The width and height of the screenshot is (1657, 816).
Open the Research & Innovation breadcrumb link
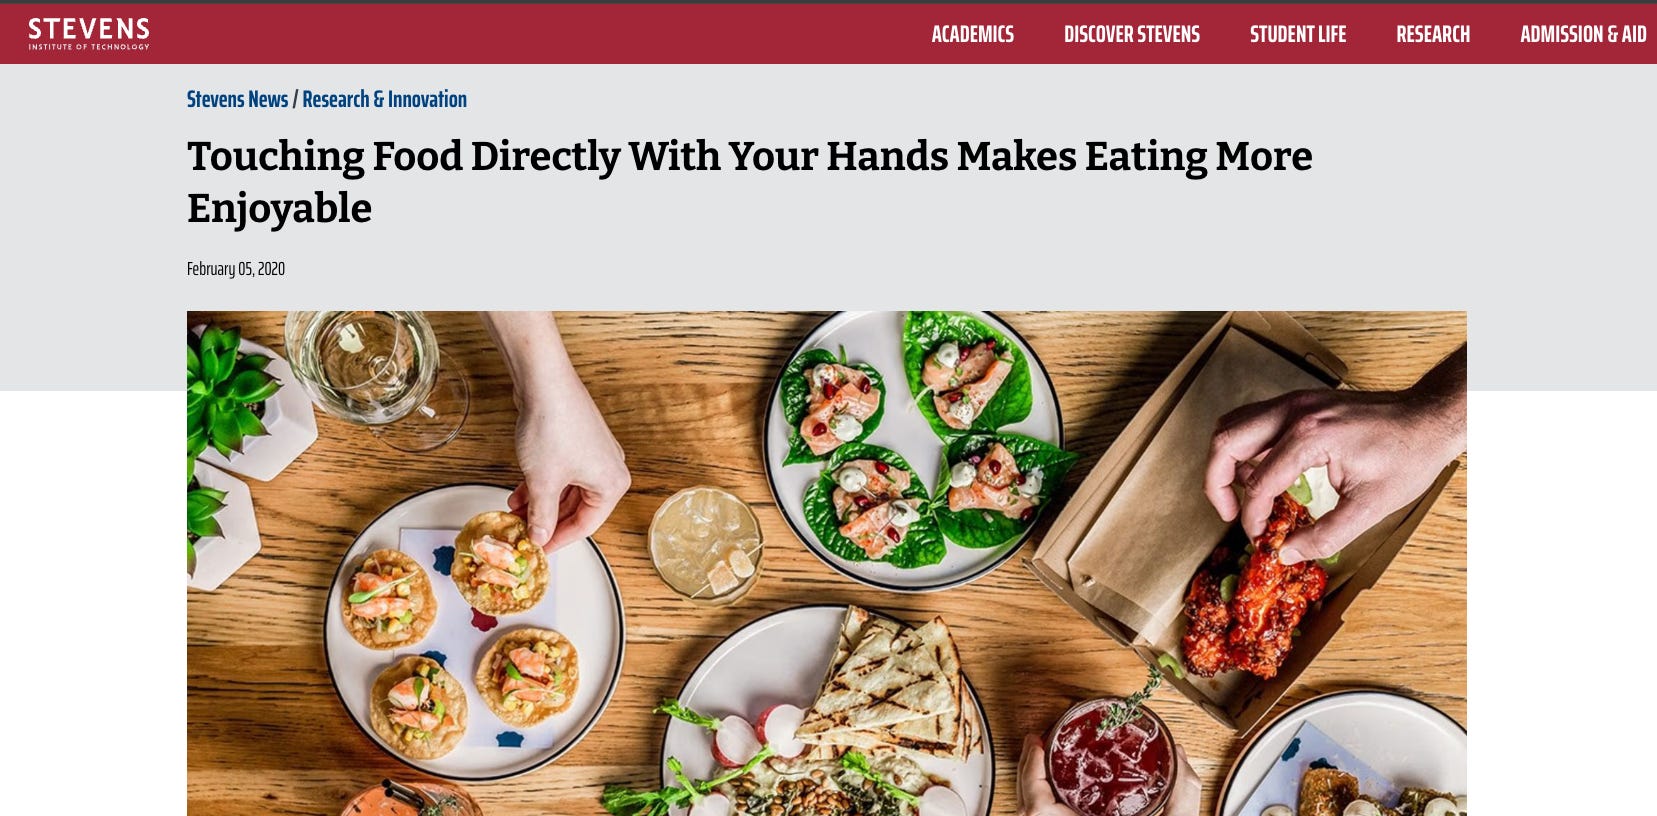point(384,99)
